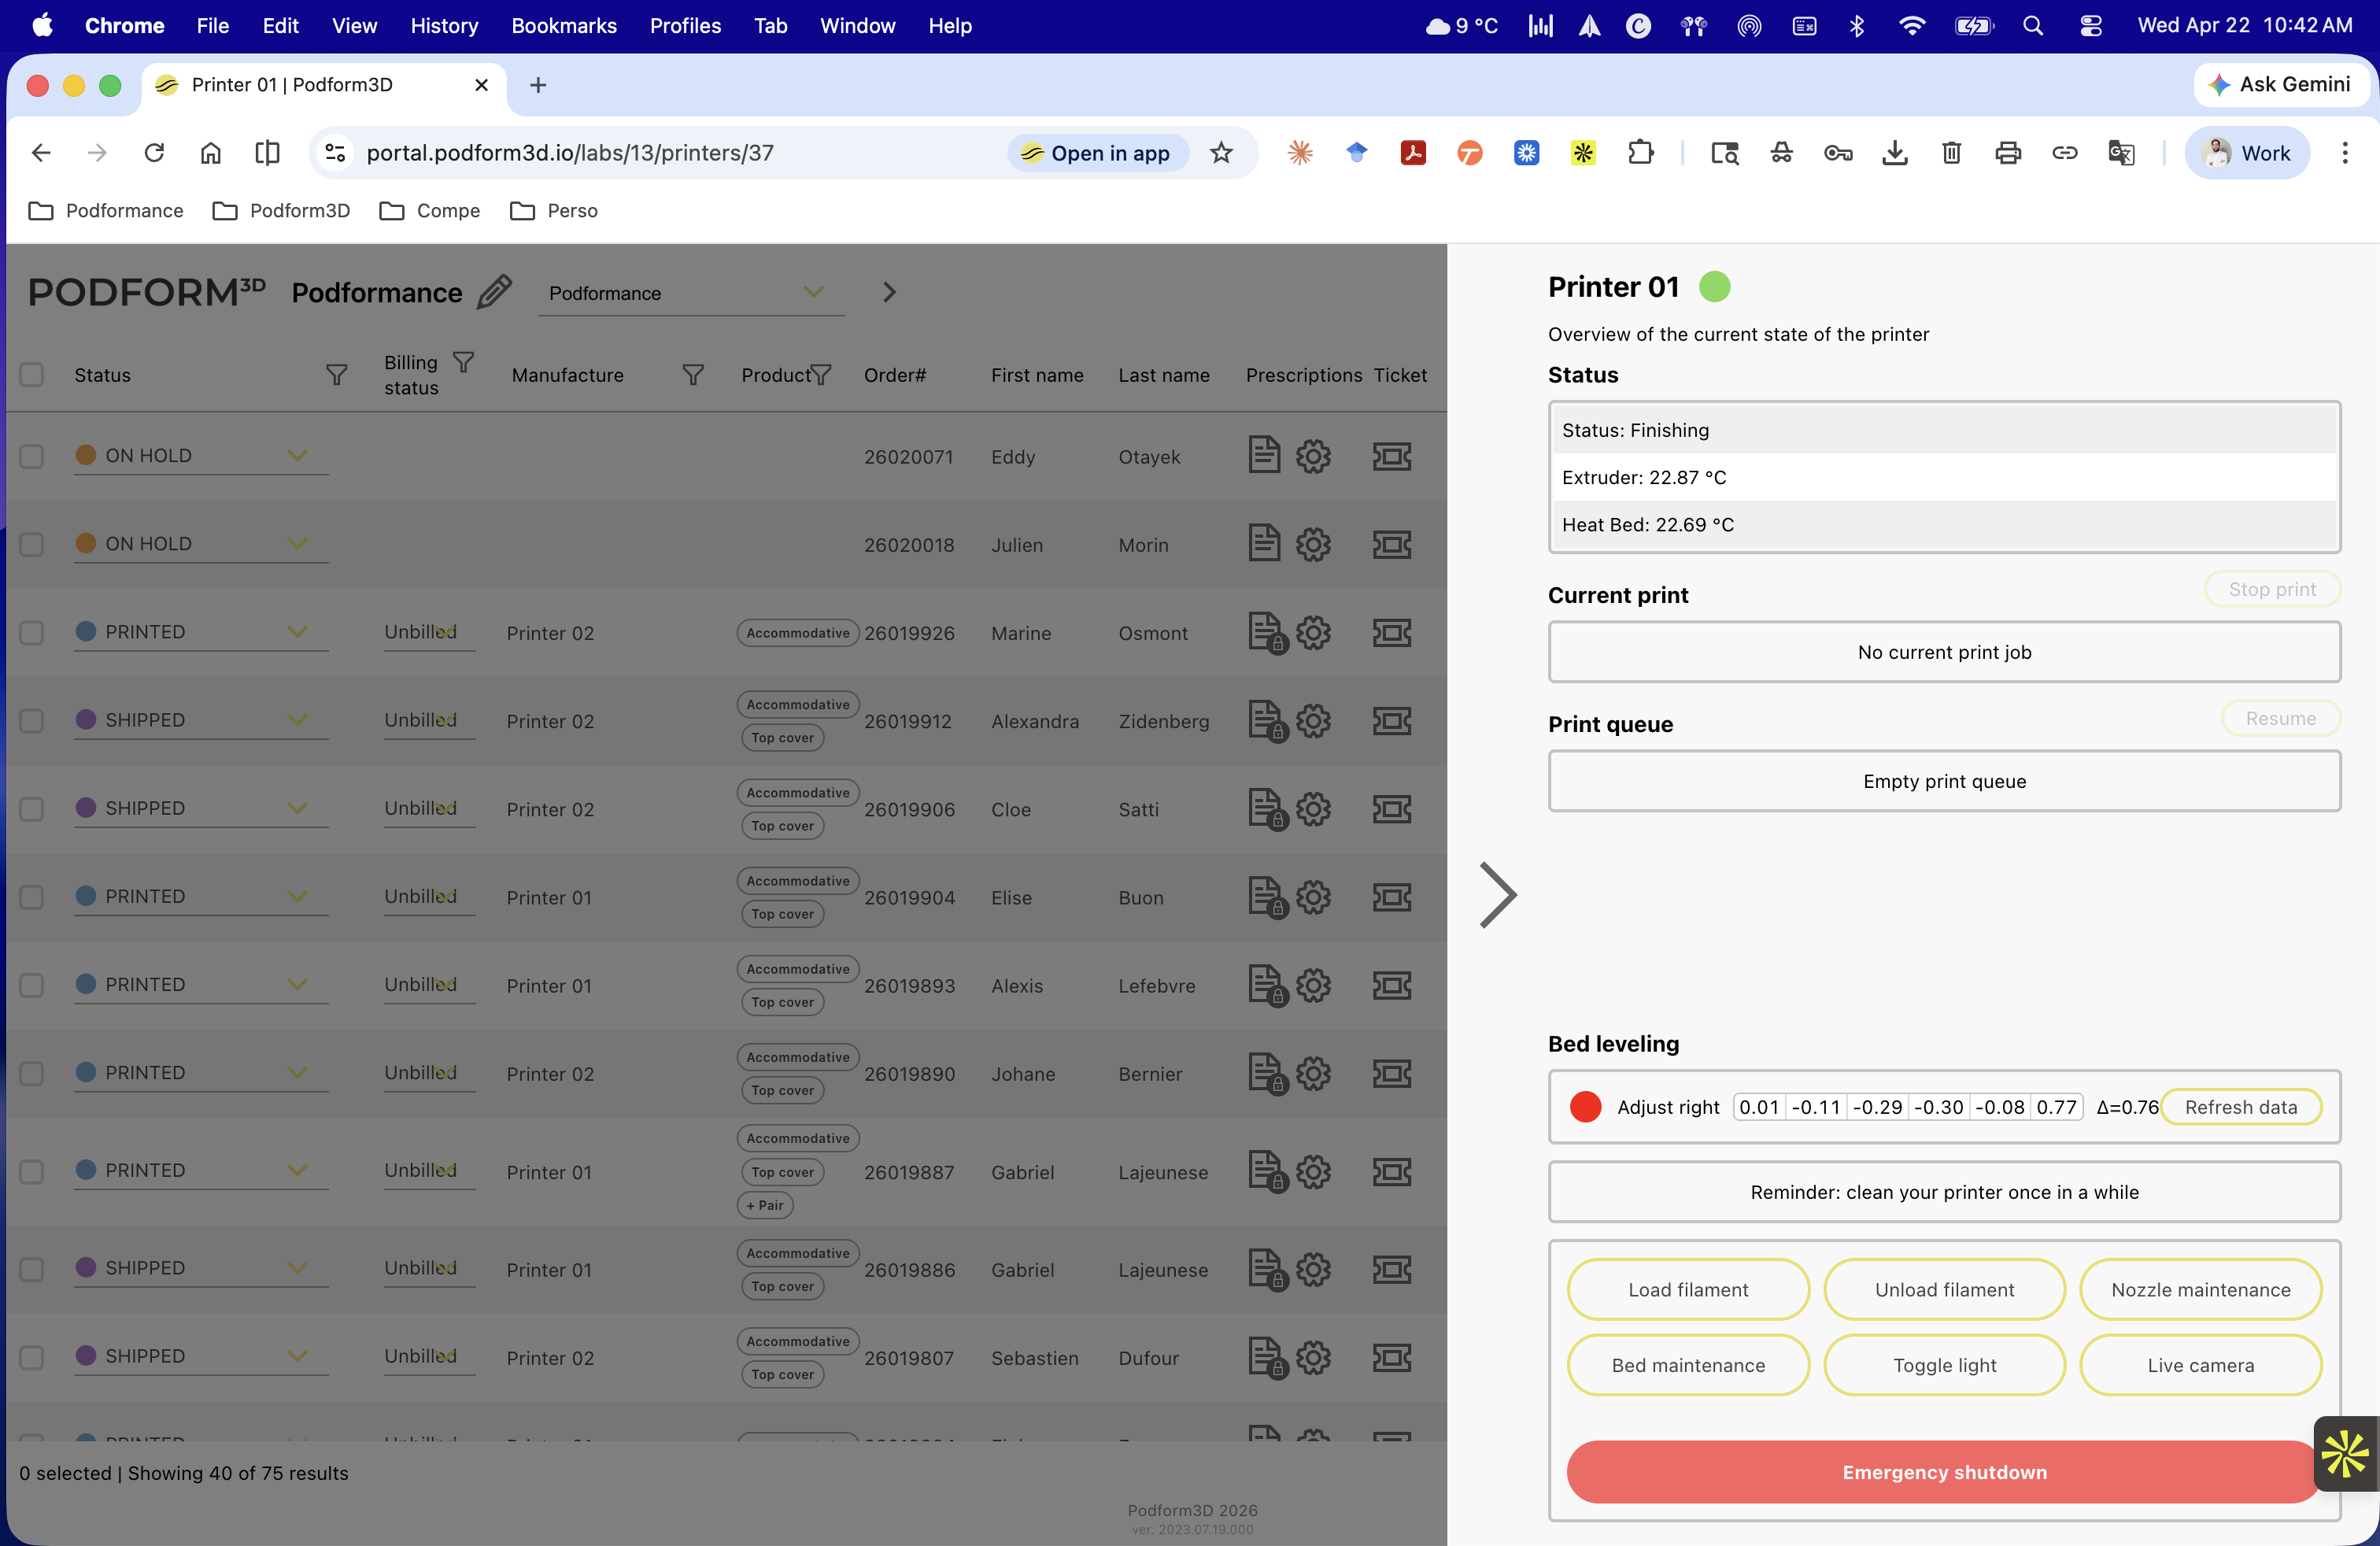
Task: Open ticket icon for Elise Buon order
Action: click(x=1392, y=897)
